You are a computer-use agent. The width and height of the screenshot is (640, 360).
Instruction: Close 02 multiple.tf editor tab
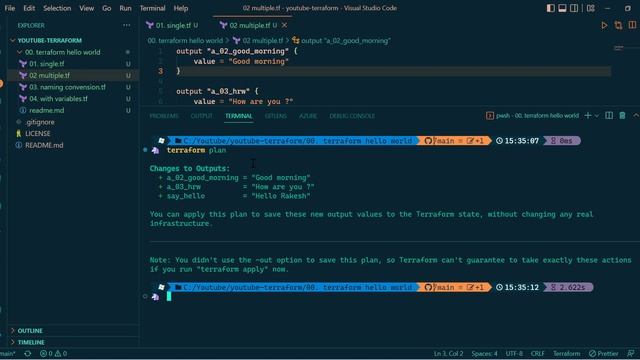pyautogui.click(x=284, y=25)
